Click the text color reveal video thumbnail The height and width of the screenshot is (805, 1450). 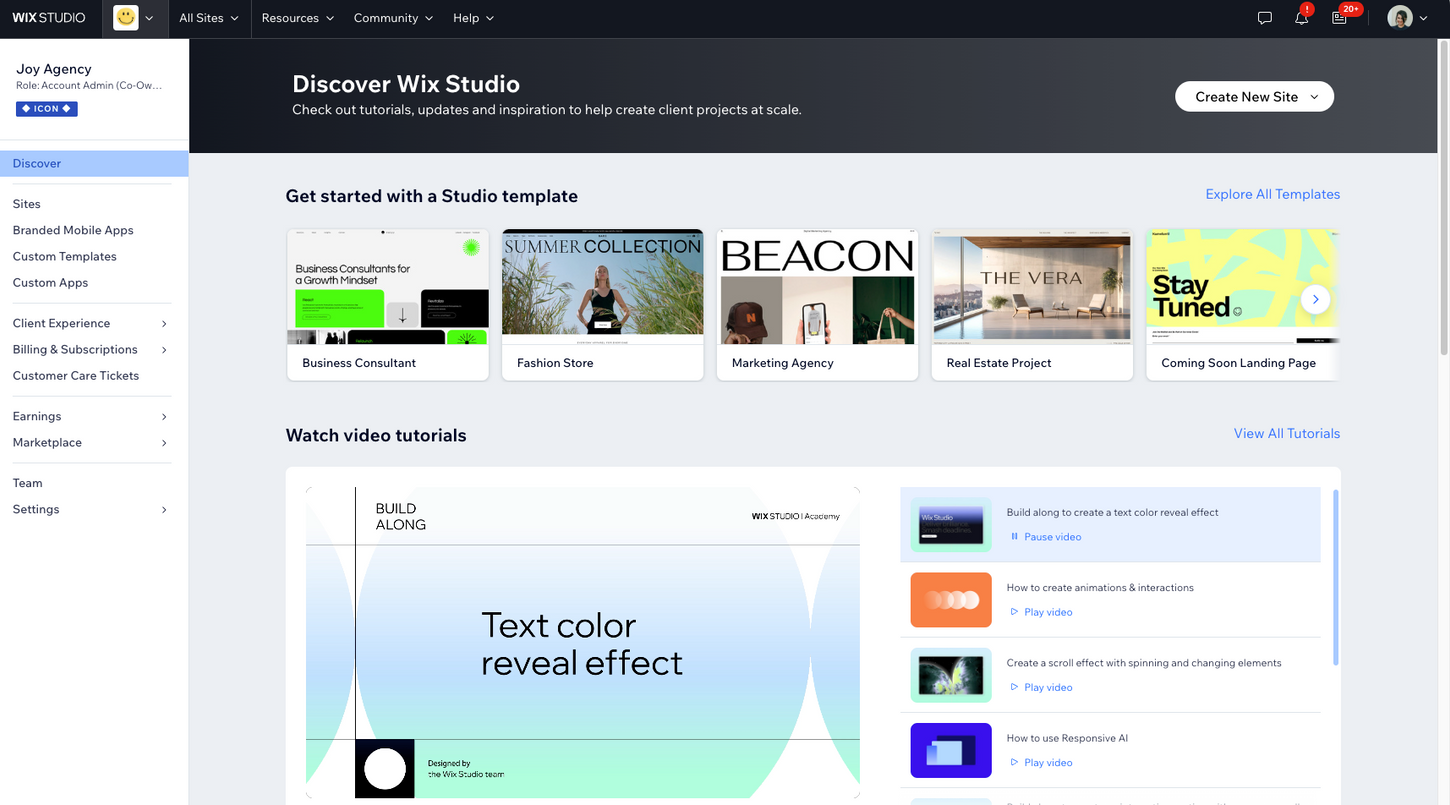[x=951, y=524]
